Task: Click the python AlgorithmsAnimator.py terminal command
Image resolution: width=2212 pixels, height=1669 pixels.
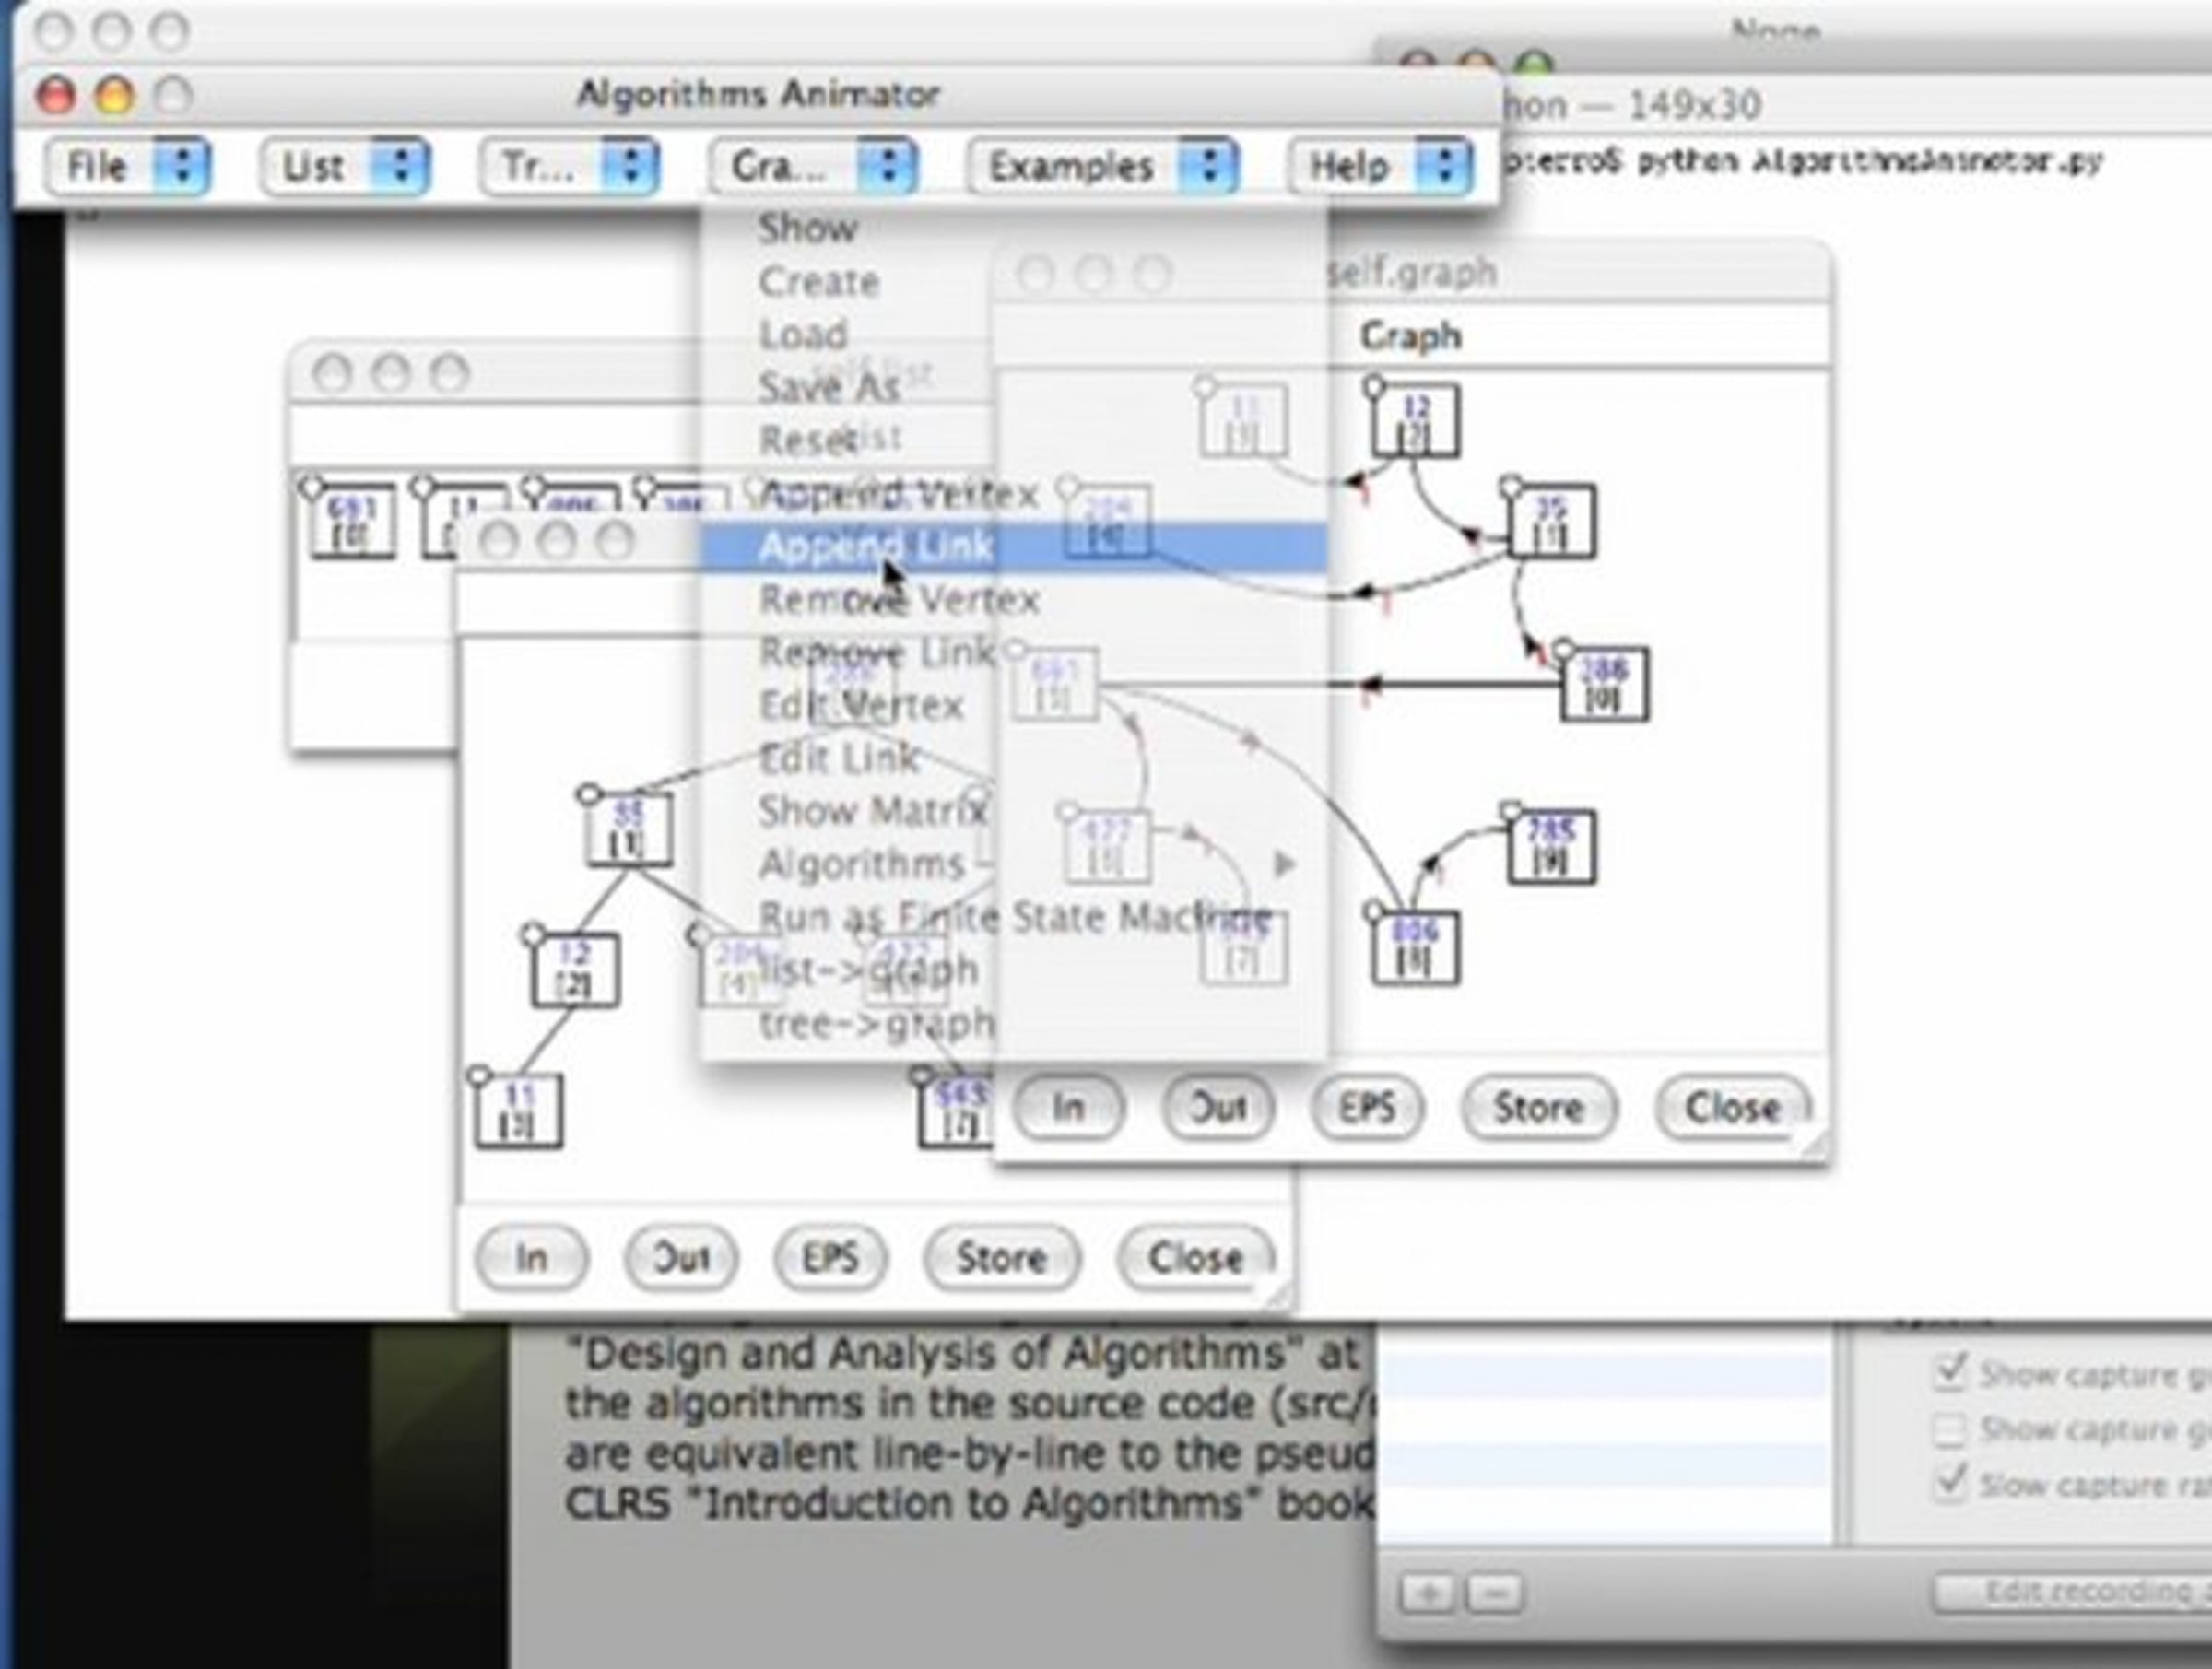Action: (1870, 161)
